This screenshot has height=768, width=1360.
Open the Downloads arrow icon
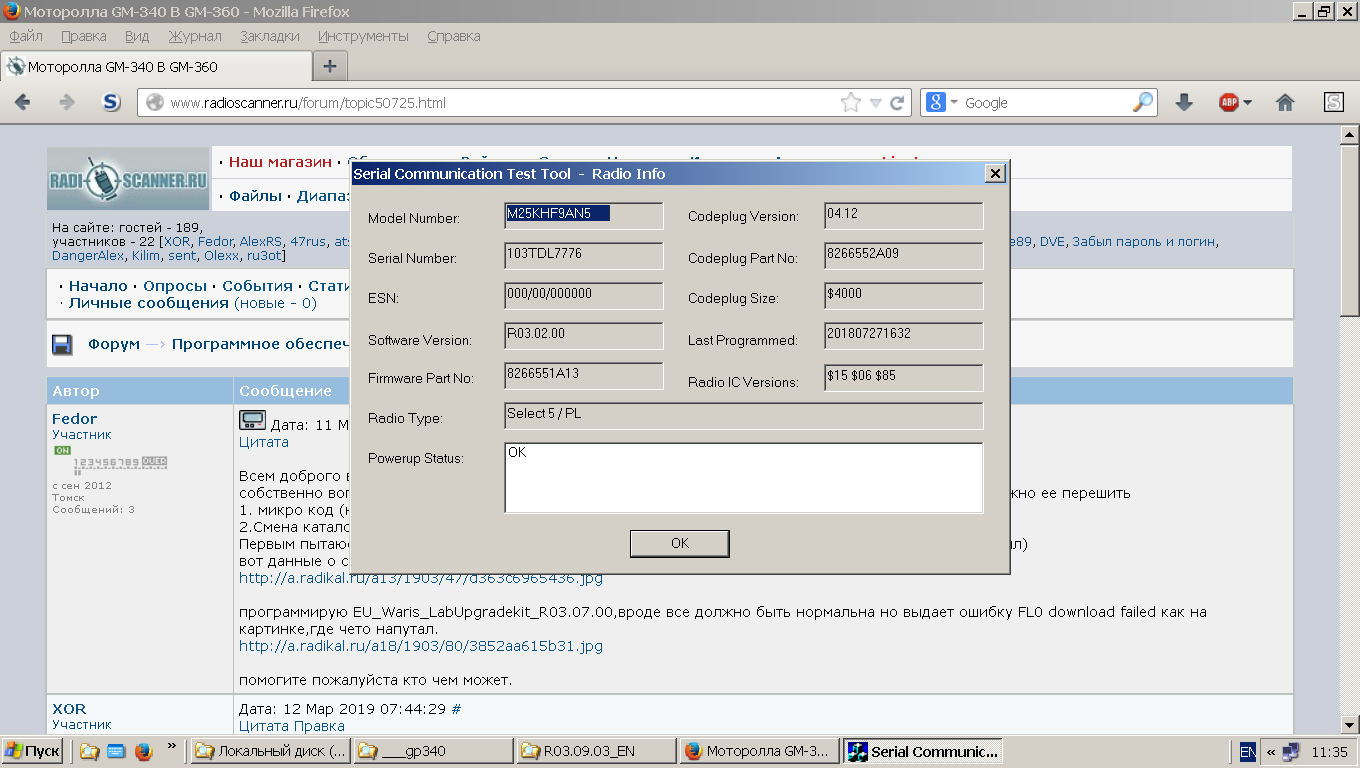tap(1184, 102)
